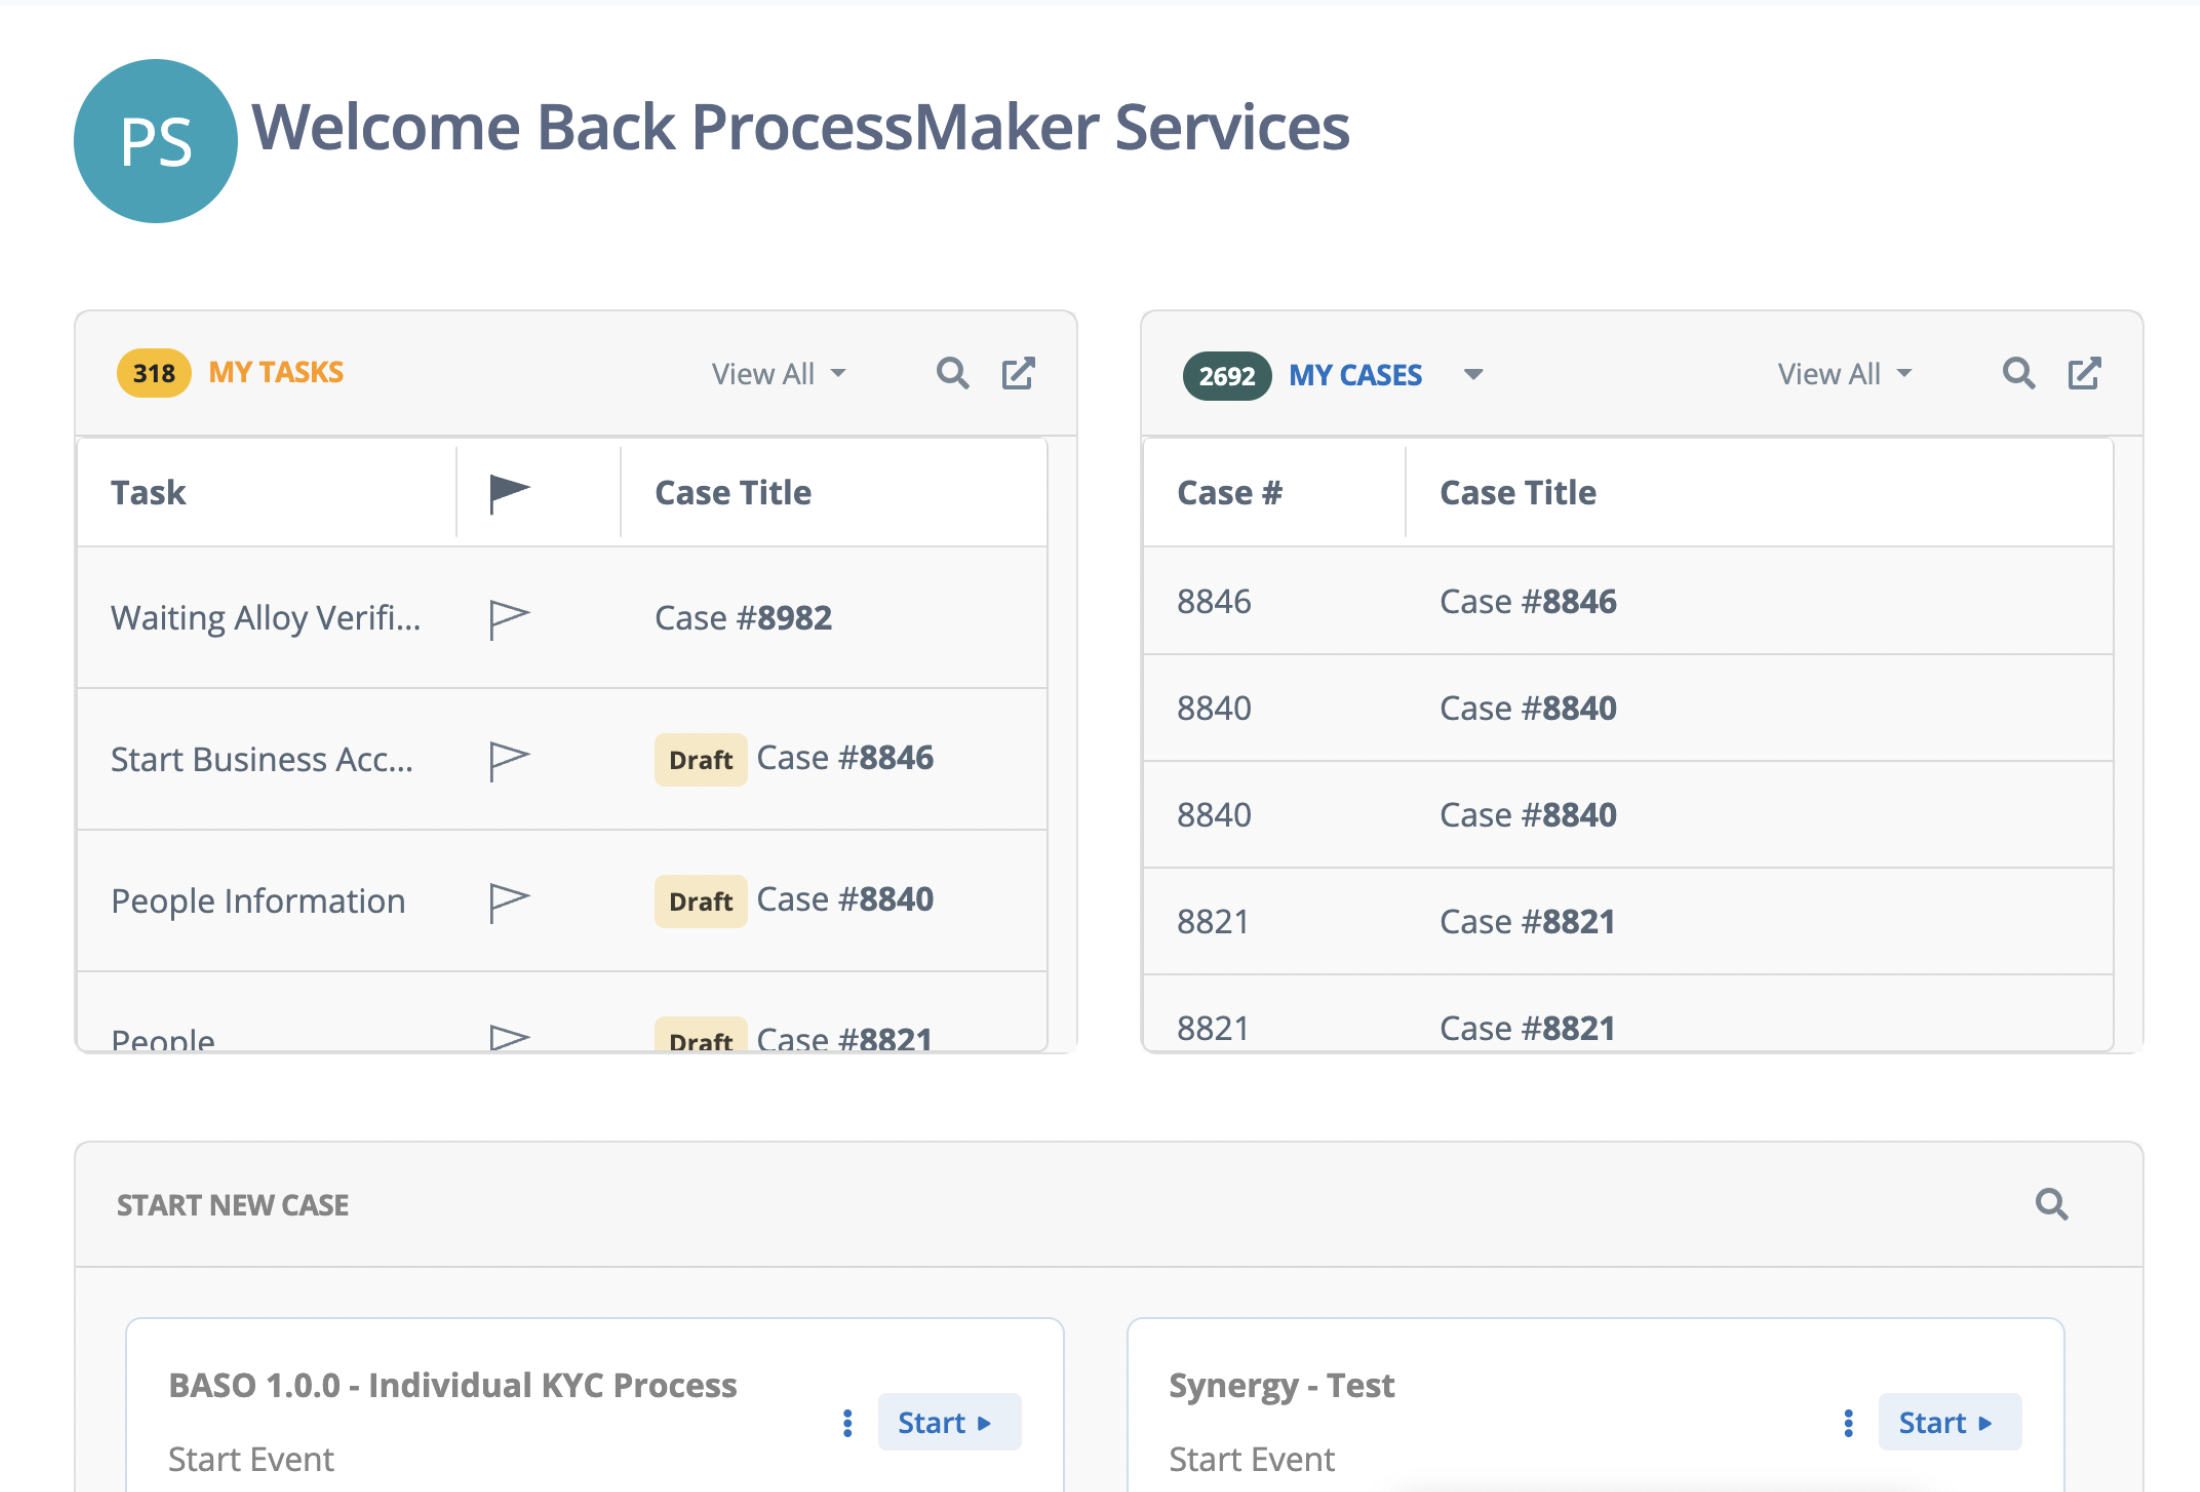This screenshot has height=1492, width=2200.
Task: Open Case #8982 link in My Tasks
Action: click(743, 618)
